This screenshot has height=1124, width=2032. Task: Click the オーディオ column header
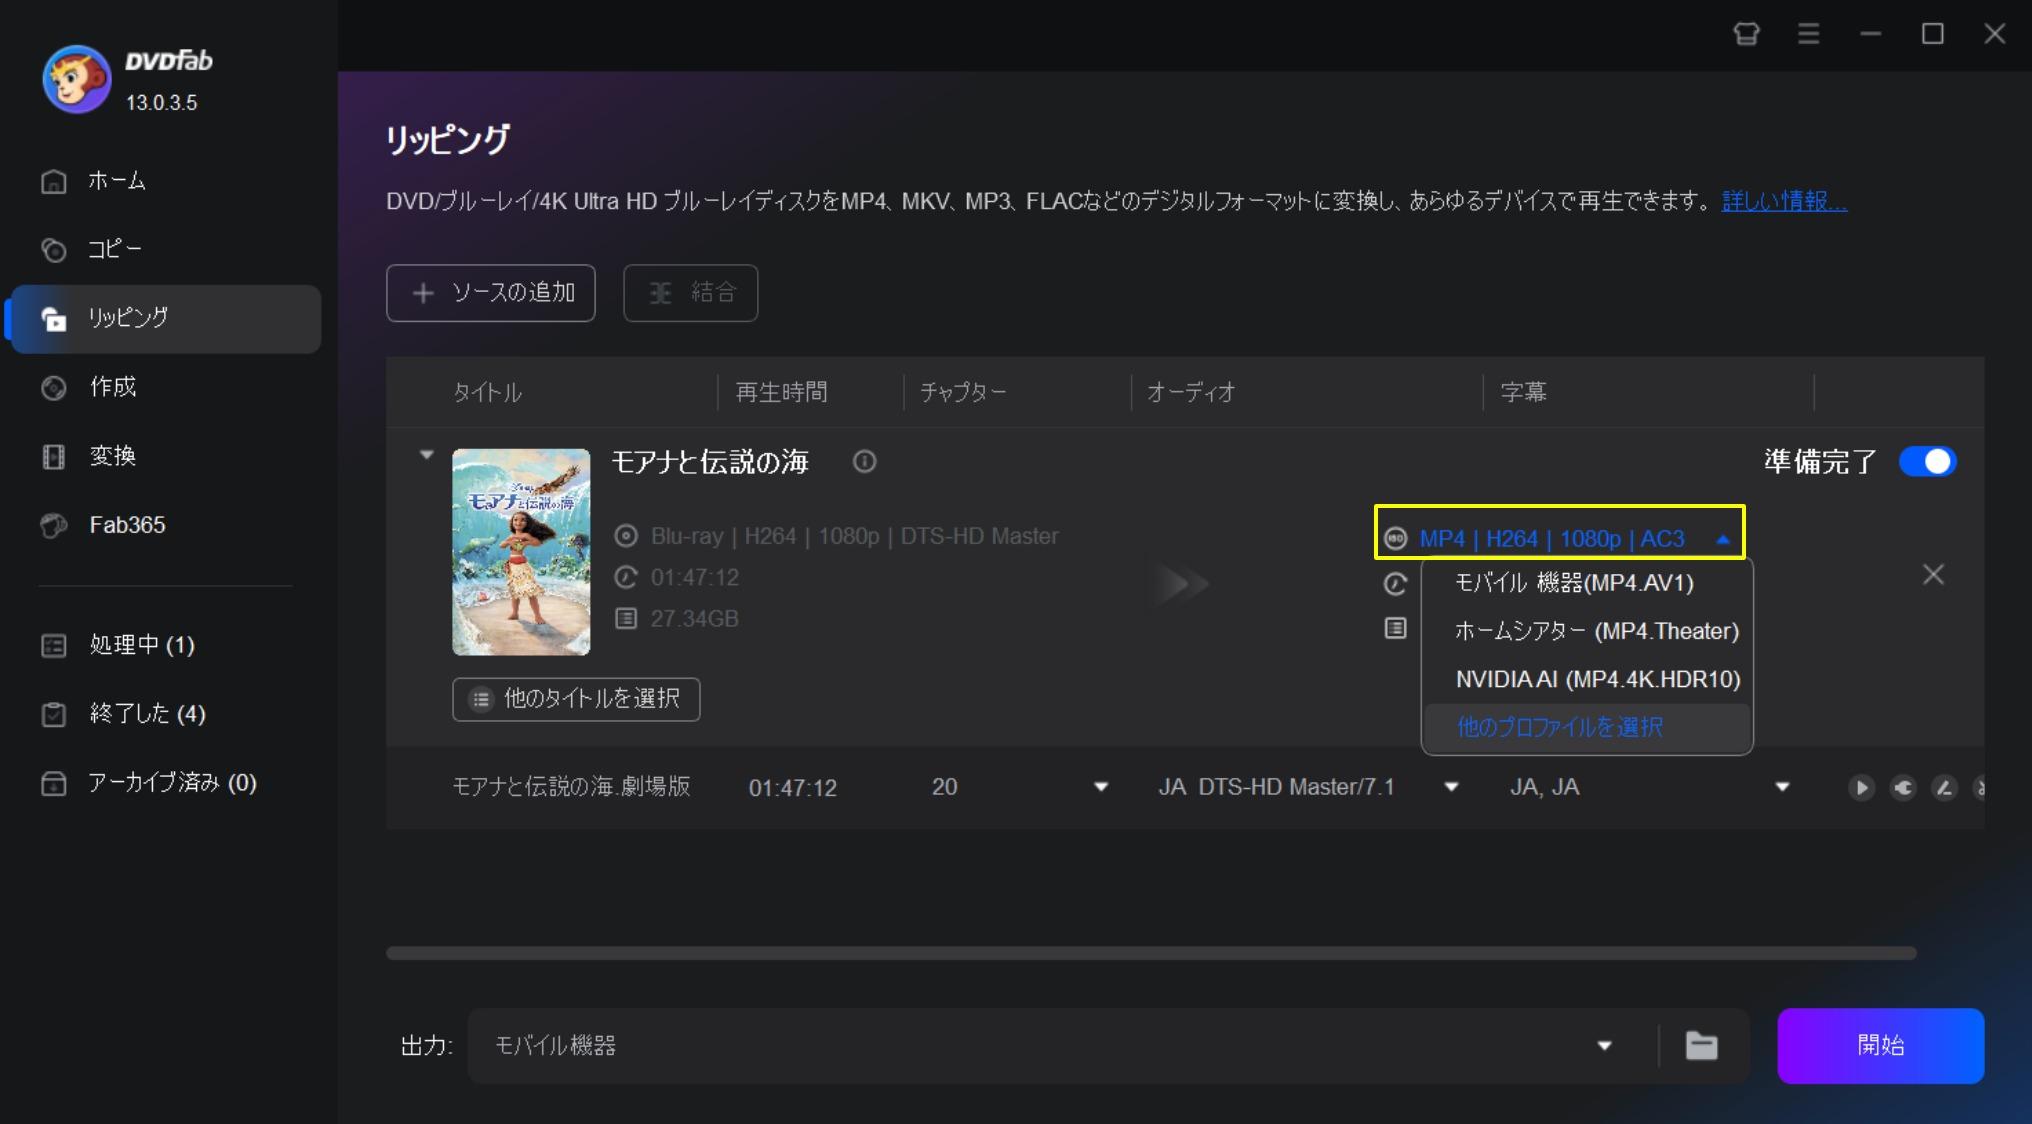click(1190, 393)
